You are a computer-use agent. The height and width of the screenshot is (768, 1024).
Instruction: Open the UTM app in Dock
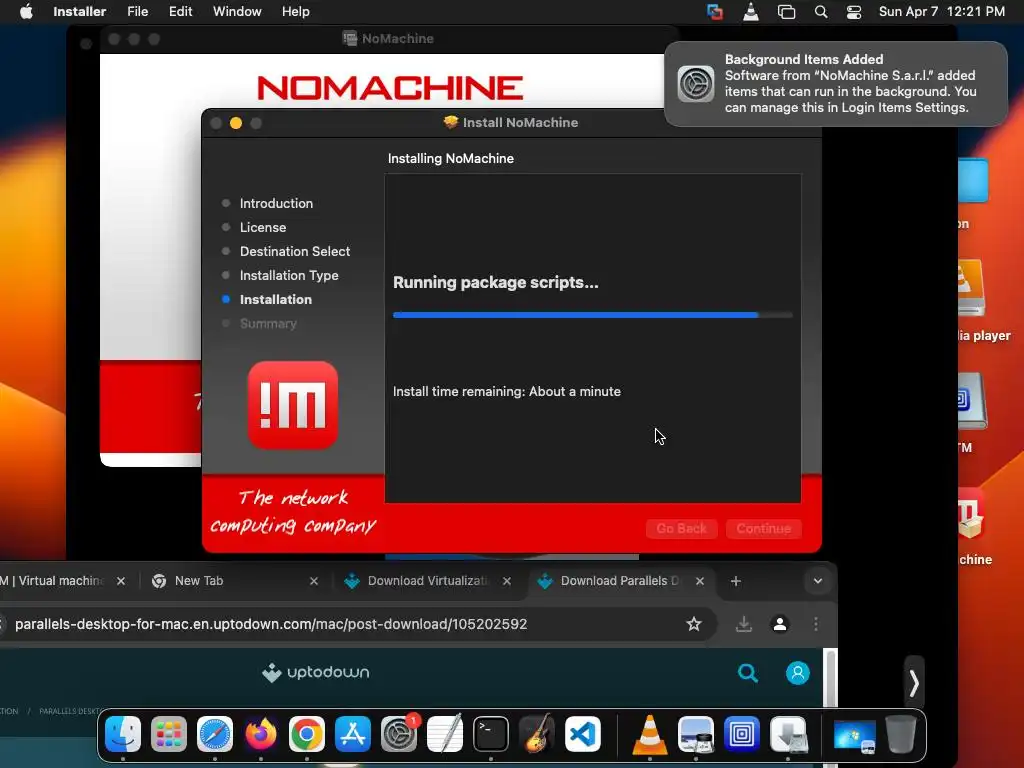[x=742, y=734]
